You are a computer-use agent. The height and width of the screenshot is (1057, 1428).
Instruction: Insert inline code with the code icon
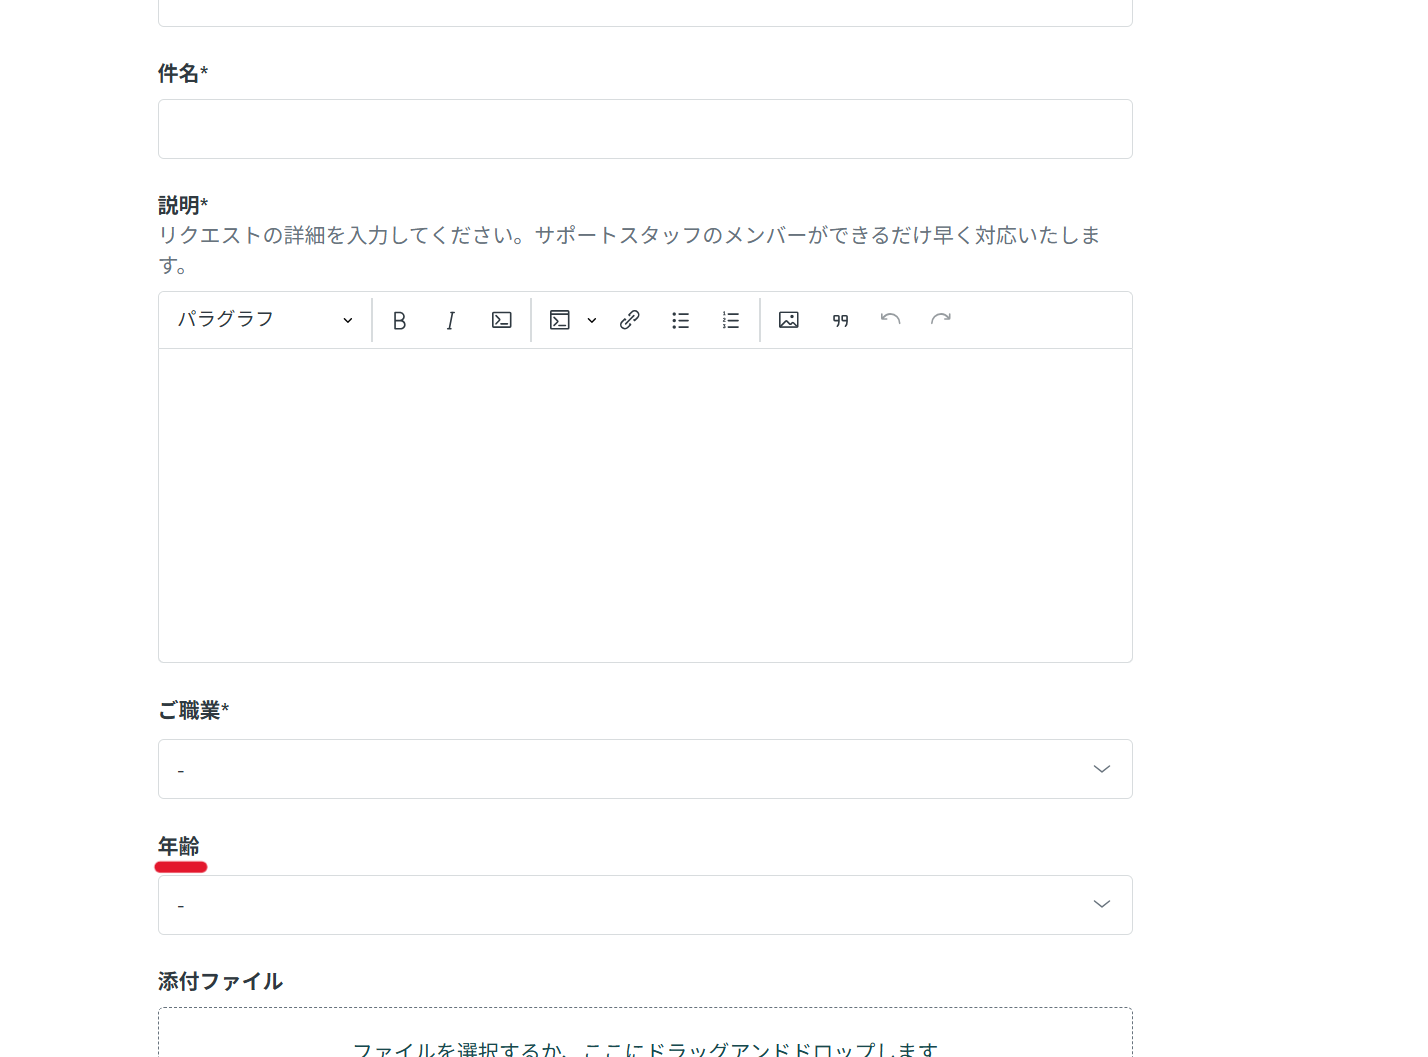coord(502,320)
